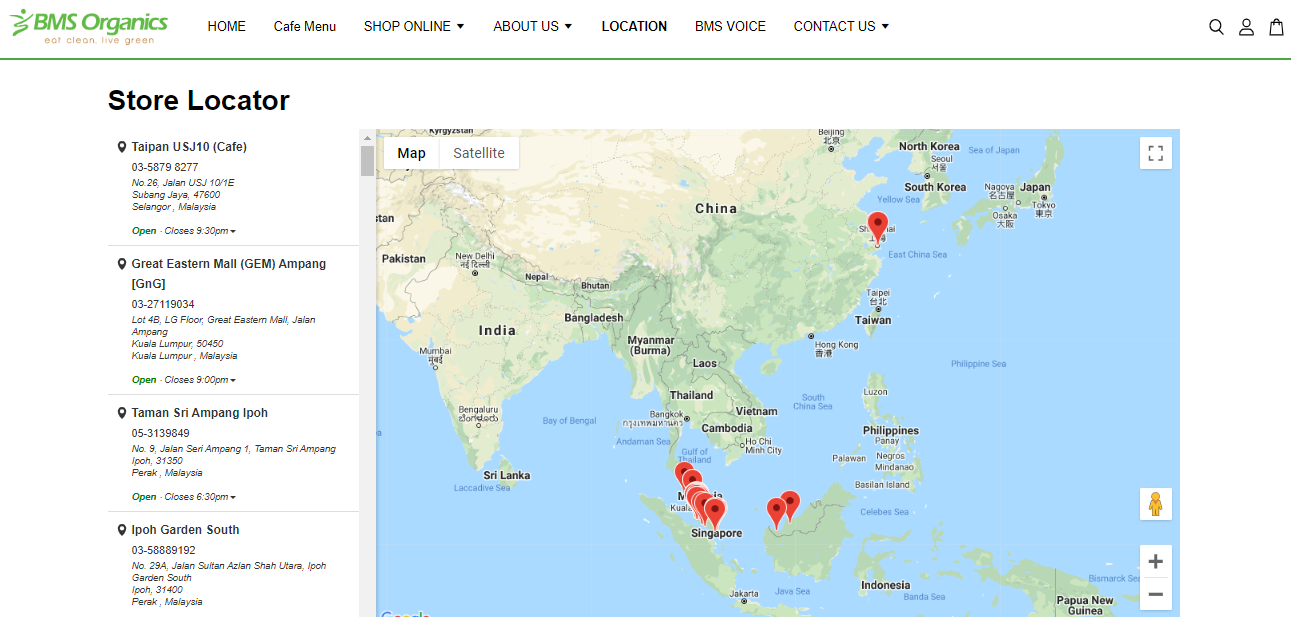1291x617 pixels.
Task: Click location pin beside Taman Sri Ampang Ipoh
Action: [x=122, y=413]
